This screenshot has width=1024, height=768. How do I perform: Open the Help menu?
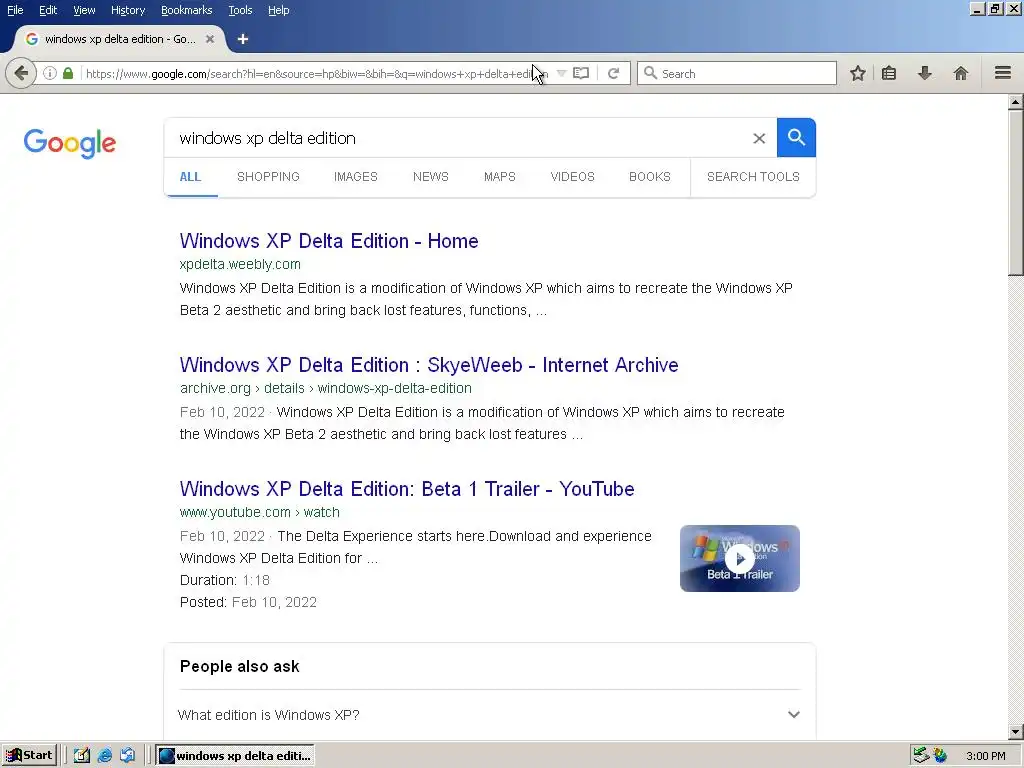click(x=279, y=10)
